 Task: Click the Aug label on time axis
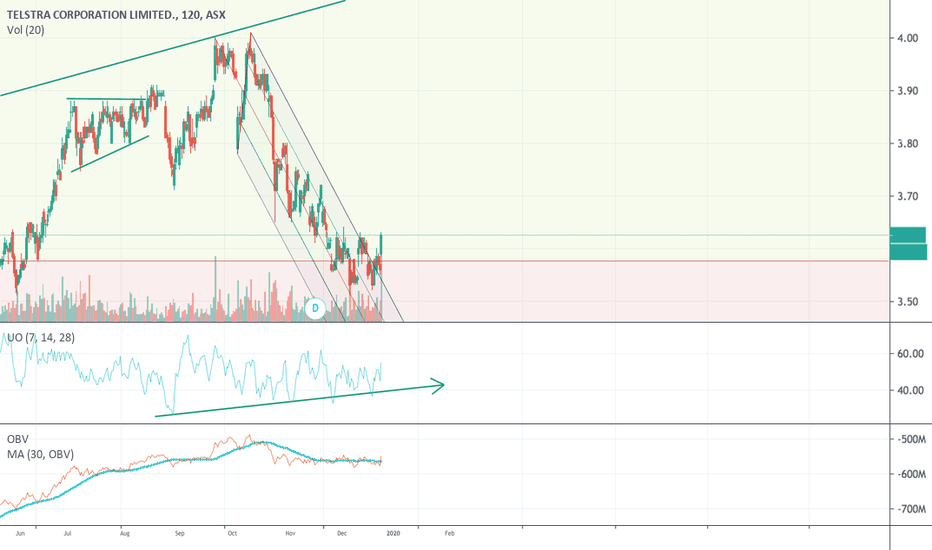[x=124, y=533]
